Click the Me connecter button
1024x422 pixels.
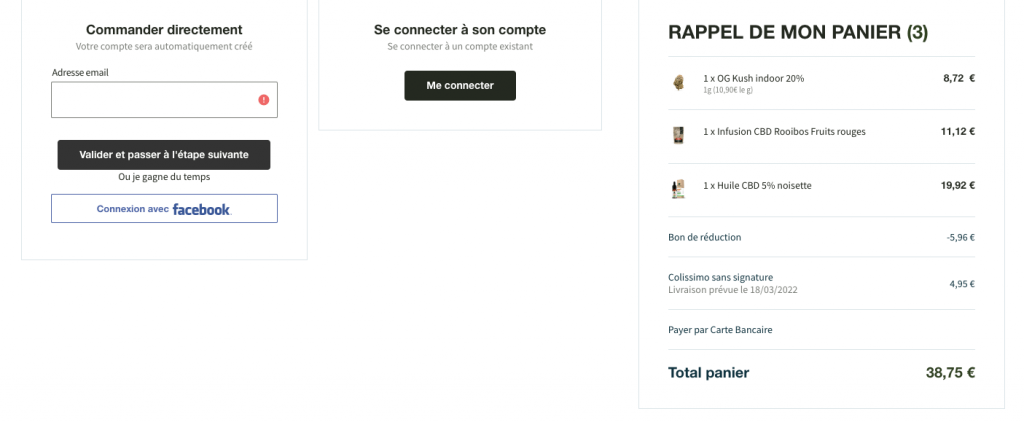(460, 86)
